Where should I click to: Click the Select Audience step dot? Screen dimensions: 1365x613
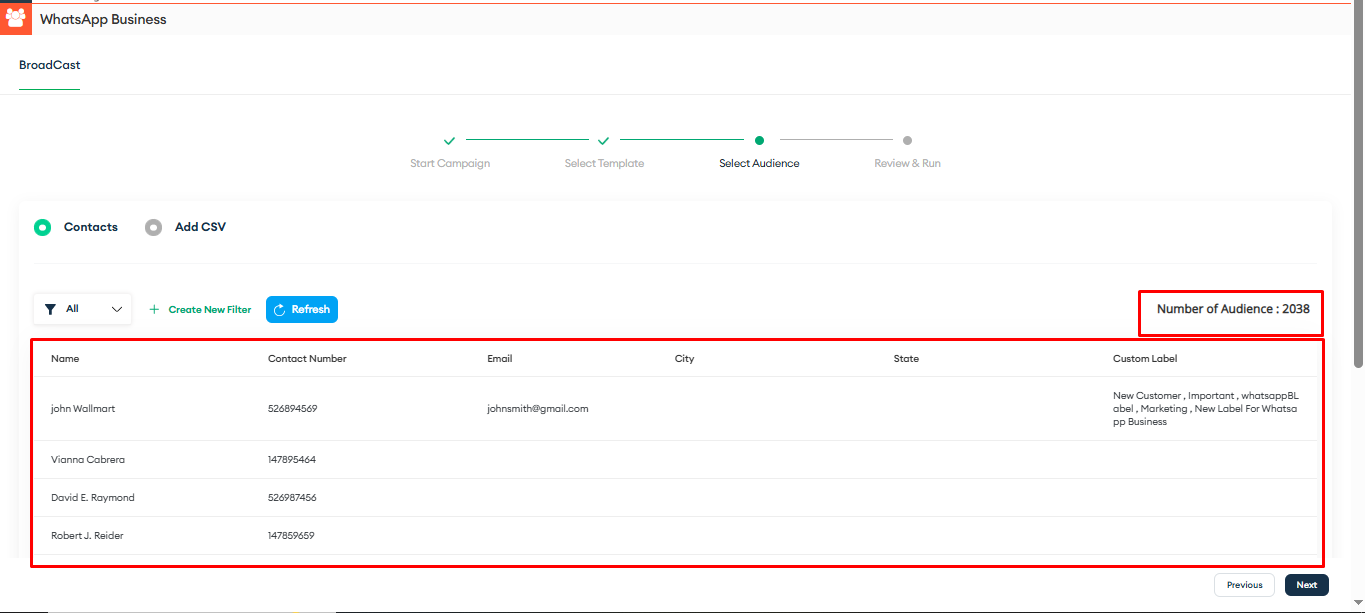(x=760, y=140)
